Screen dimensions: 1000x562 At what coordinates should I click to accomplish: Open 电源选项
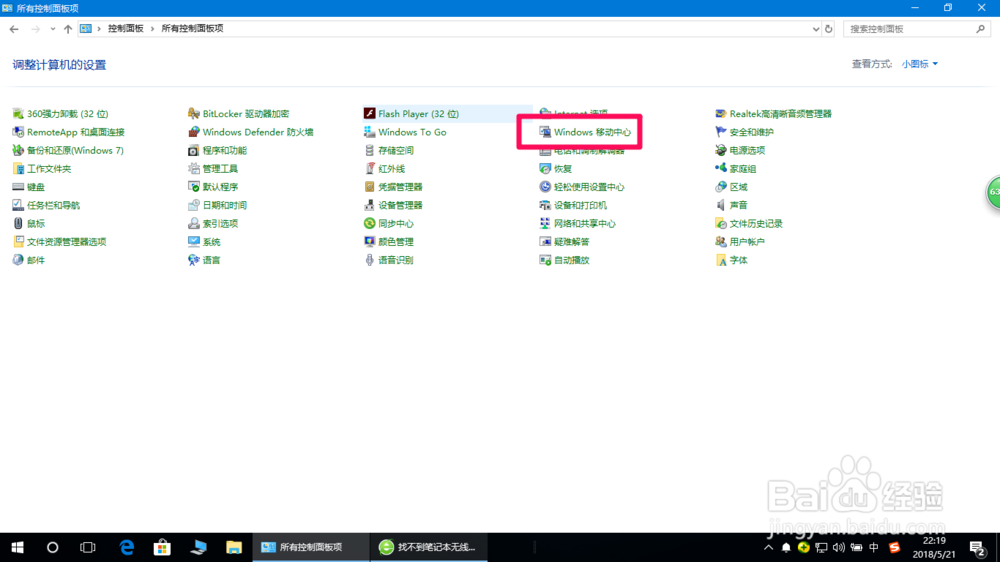tap(740, 151)
